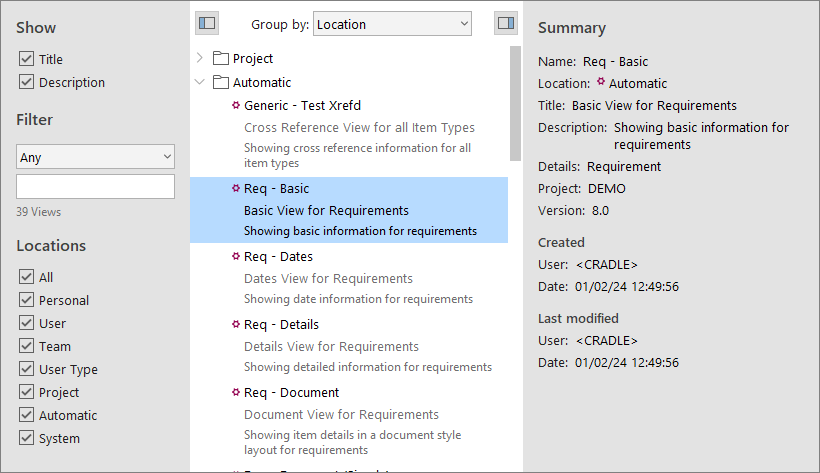Image resolution: width=820 pixels, height=473 pixels.
Task: Toggle the Team location checkbox
Action: click(26, 346)
